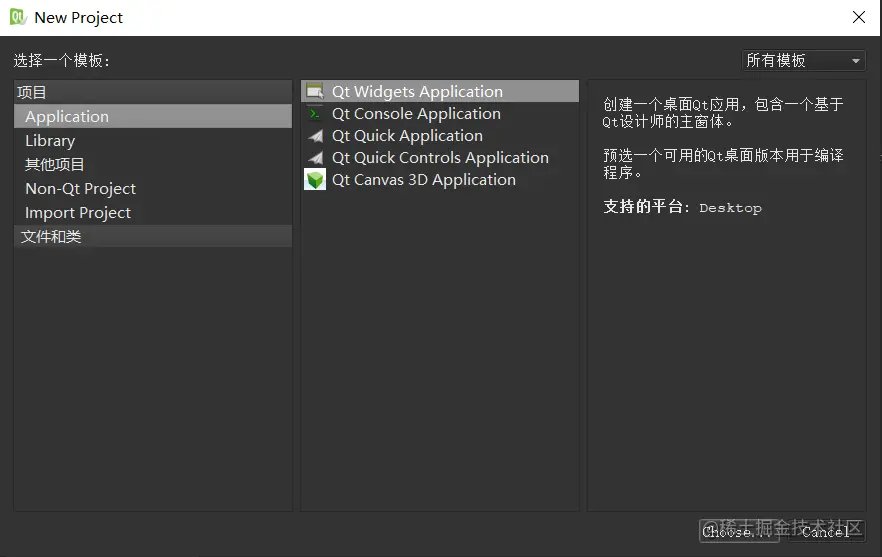Click the Cancel button
Image resolution: width=882 pixels, height=557 pixels.
(826, 531)
